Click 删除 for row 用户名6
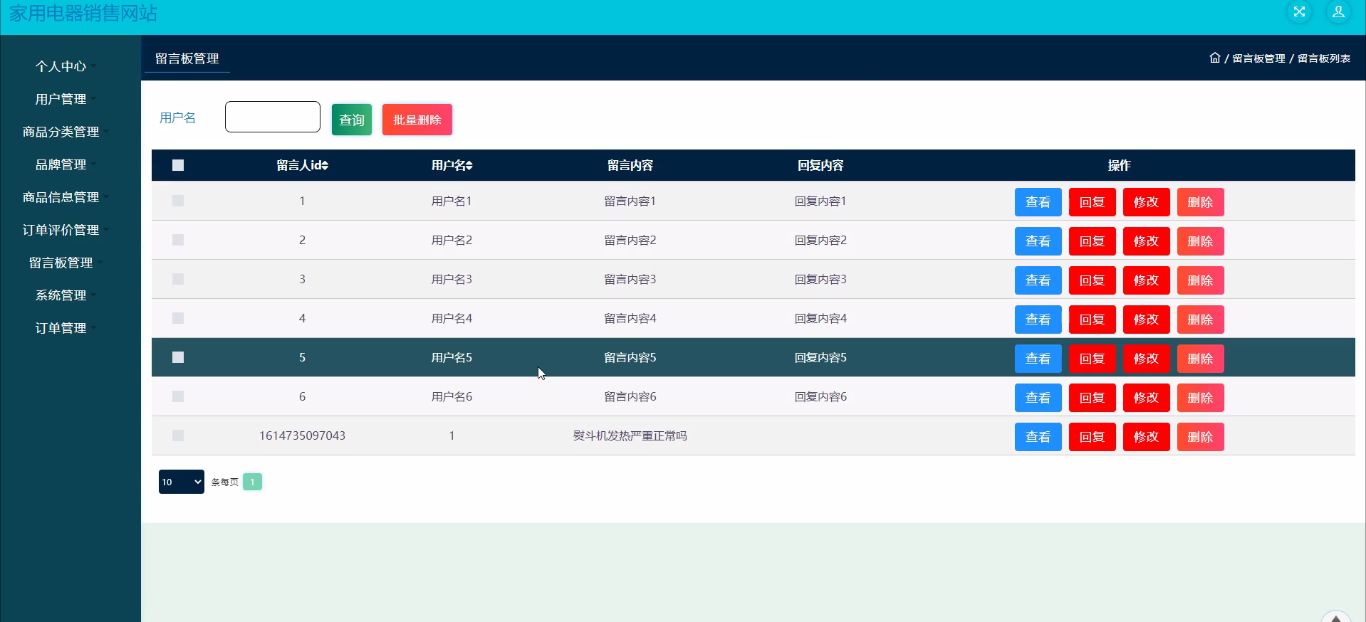The image size is (1366, 622). pos(1200,397)
